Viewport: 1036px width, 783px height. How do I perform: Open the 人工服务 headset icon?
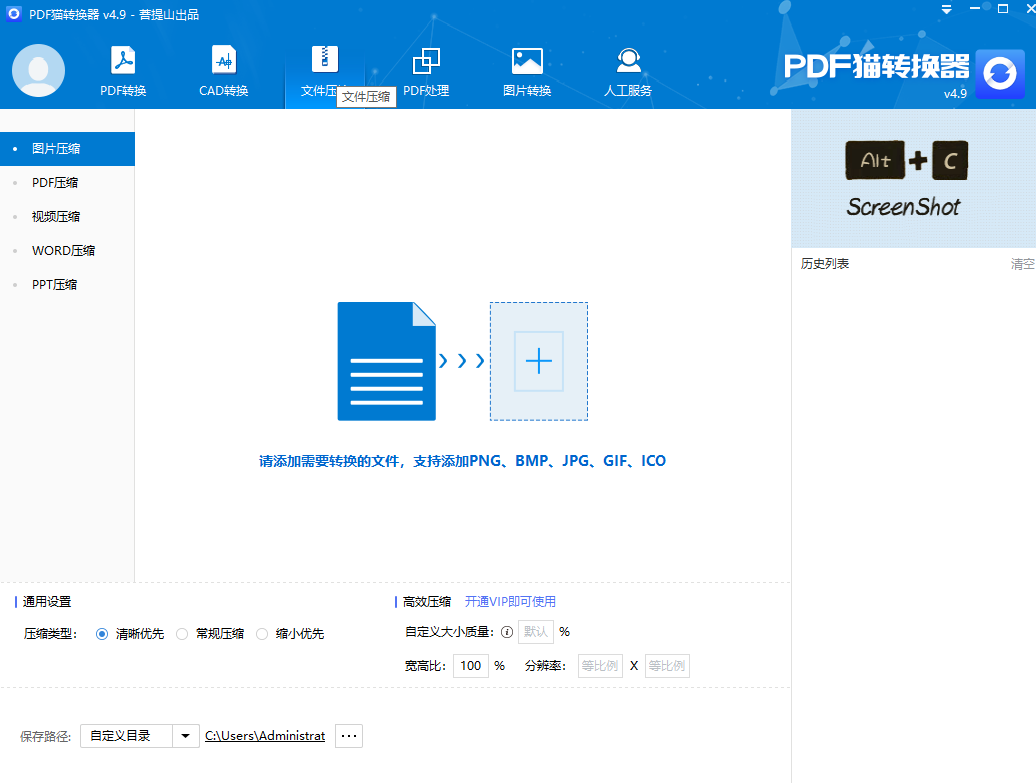point(628,61)
